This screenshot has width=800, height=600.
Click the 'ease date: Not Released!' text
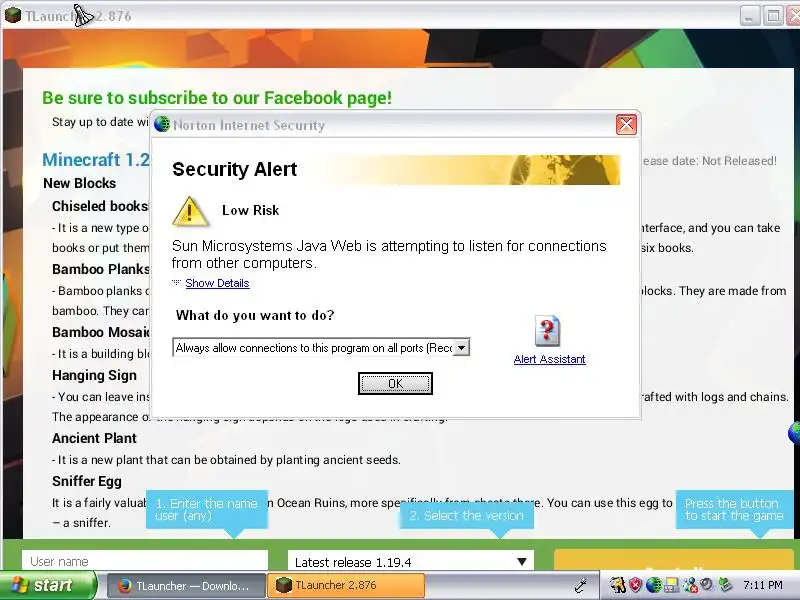pyautogui.click(x=709, y=161)
